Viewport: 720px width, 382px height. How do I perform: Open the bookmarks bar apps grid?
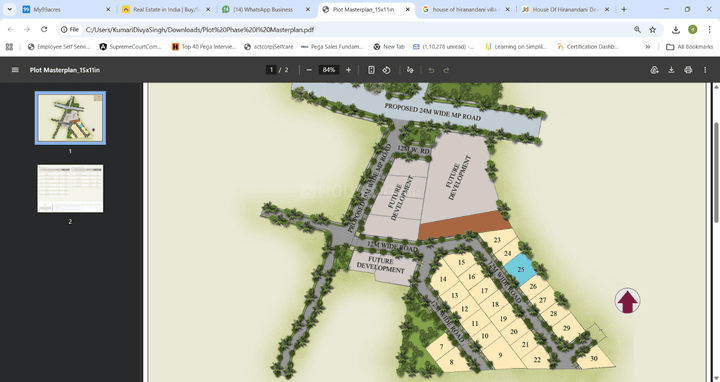9,46
